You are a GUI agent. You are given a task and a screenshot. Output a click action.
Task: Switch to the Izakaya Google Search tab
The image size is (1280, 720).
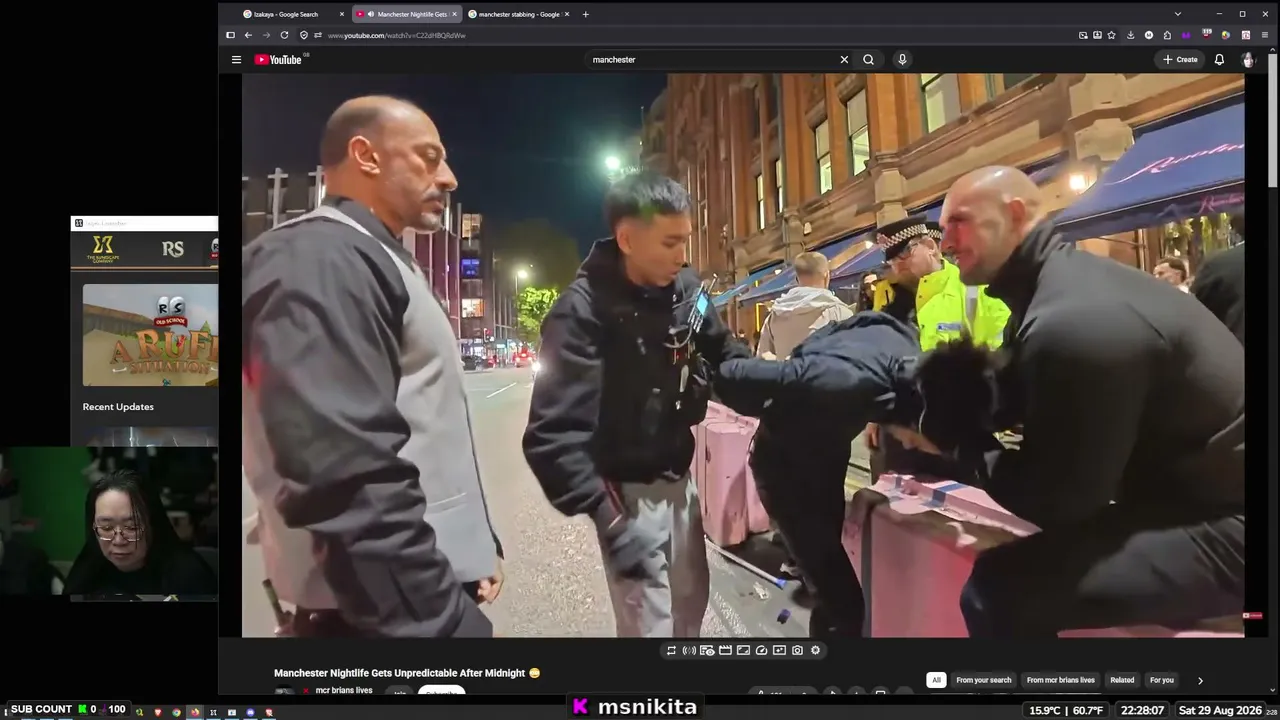(294, 14)
